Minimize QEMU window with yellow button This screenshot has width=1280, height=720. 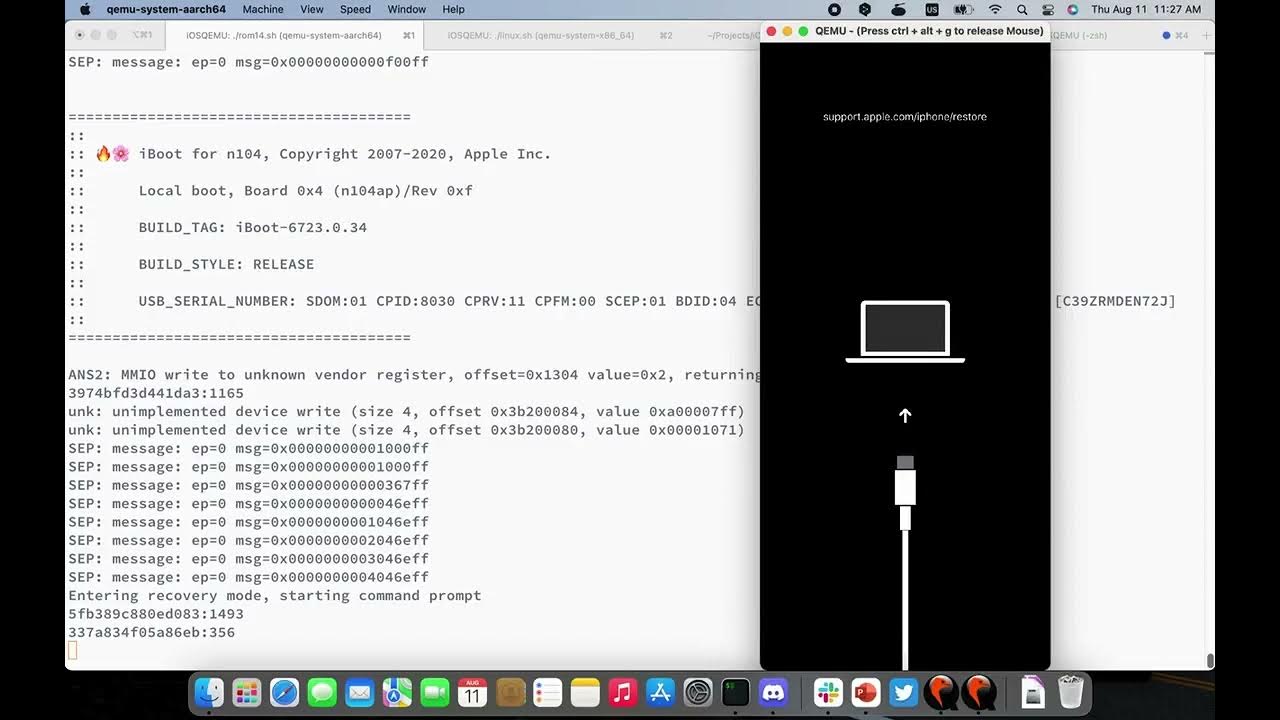tap(787, 31)
